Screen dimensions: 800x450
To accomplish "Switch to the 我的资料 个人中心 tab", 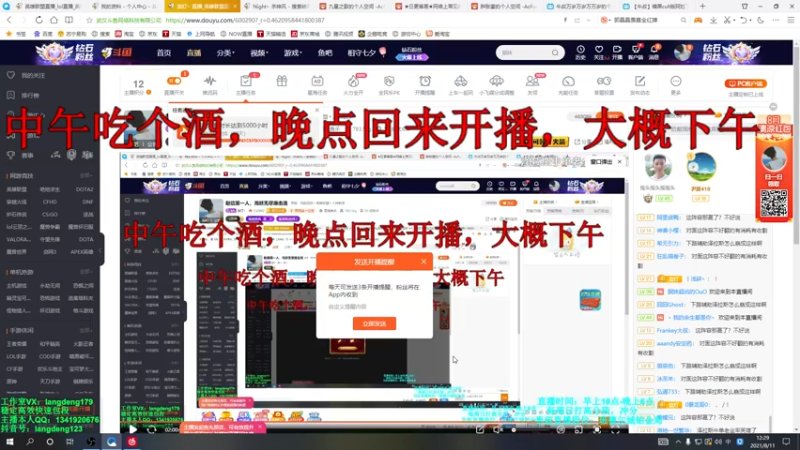I will (124, 6).
